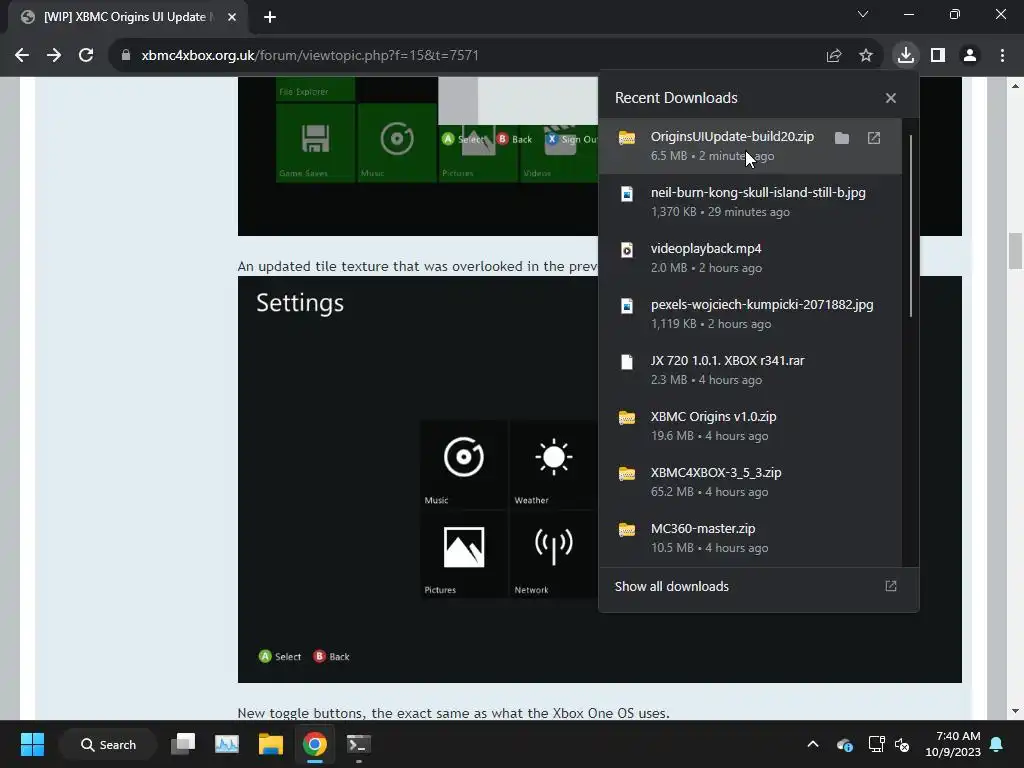Screen dimensions: 1024x768
Task: Open JX 720 1.0.1. XBOX r341.rar download
Action: [x=750, y=370]
